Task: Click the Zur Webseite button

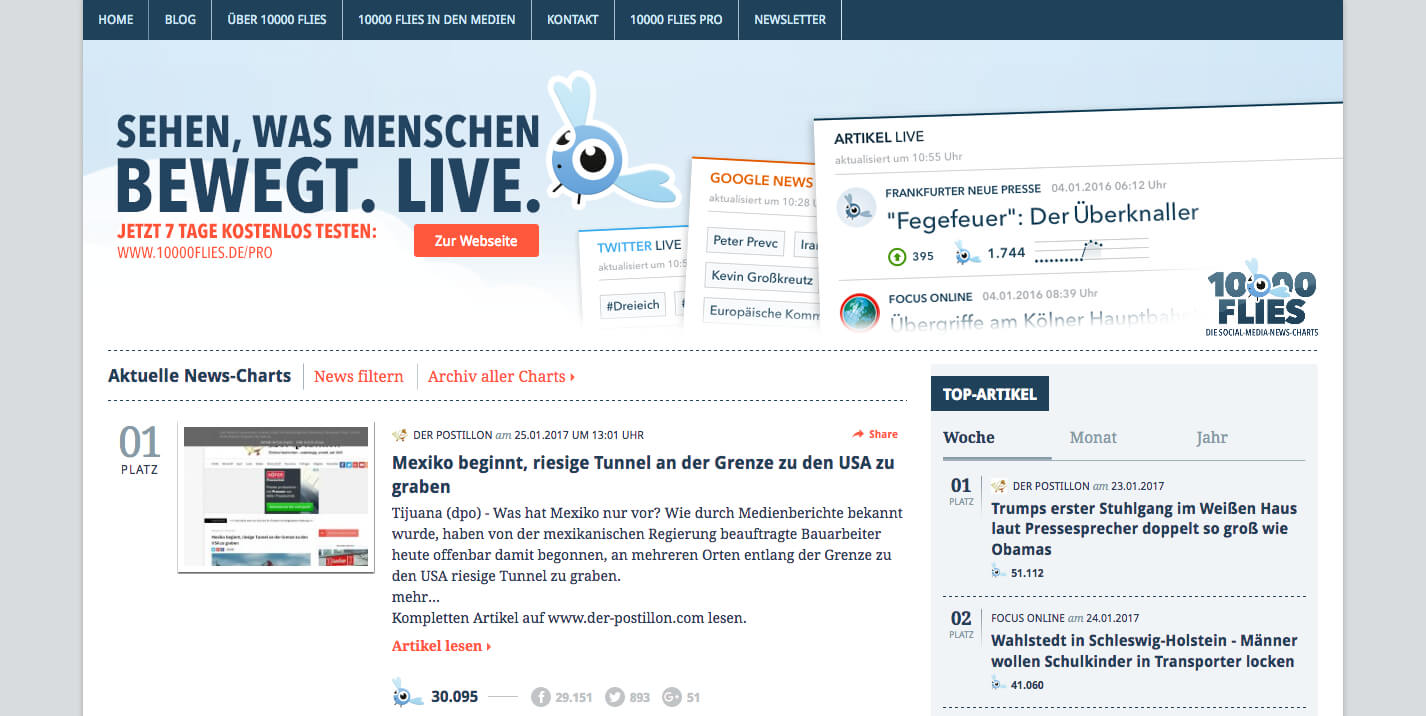Action: [x=476, y=241]
